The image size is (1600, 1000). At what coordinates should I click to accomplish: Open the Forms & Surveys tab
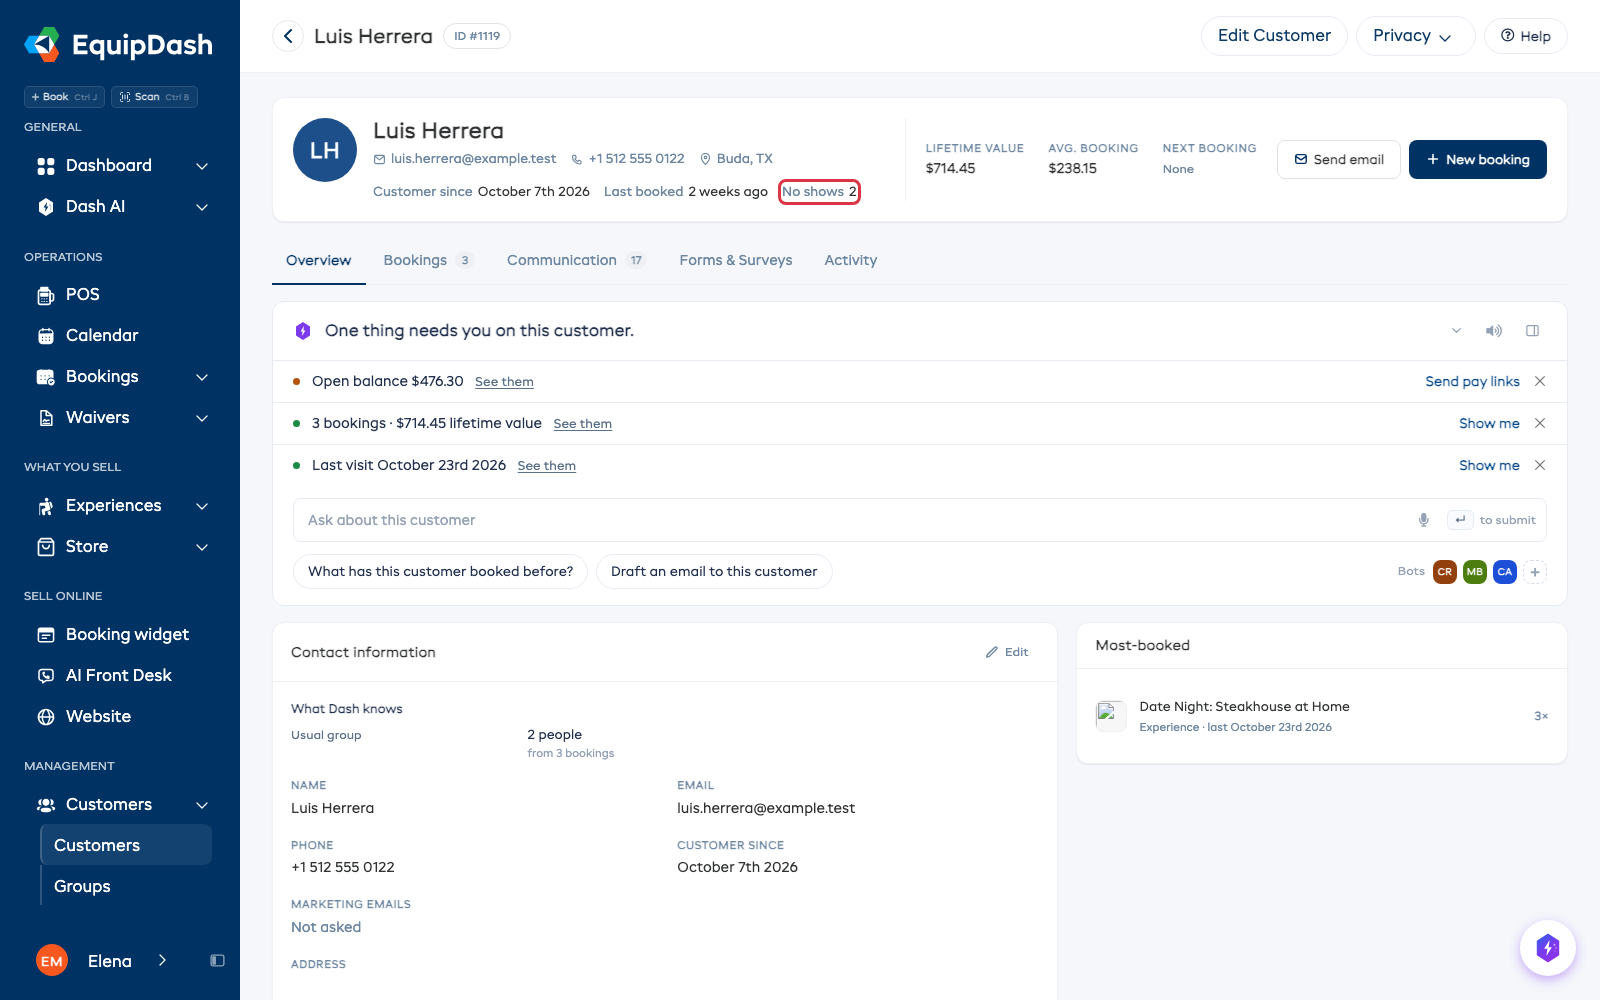(736, 260)
